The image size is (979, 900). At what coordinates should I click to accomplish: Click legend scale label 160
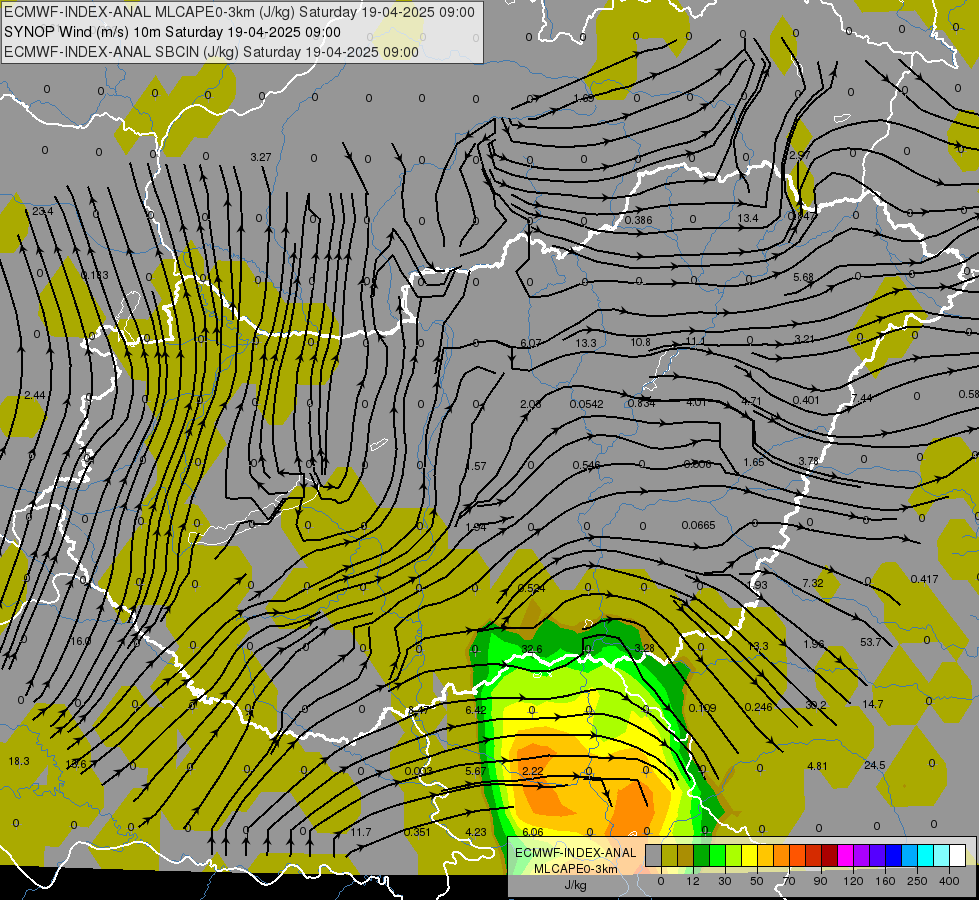pyautogui.click(x=885, y=881)
